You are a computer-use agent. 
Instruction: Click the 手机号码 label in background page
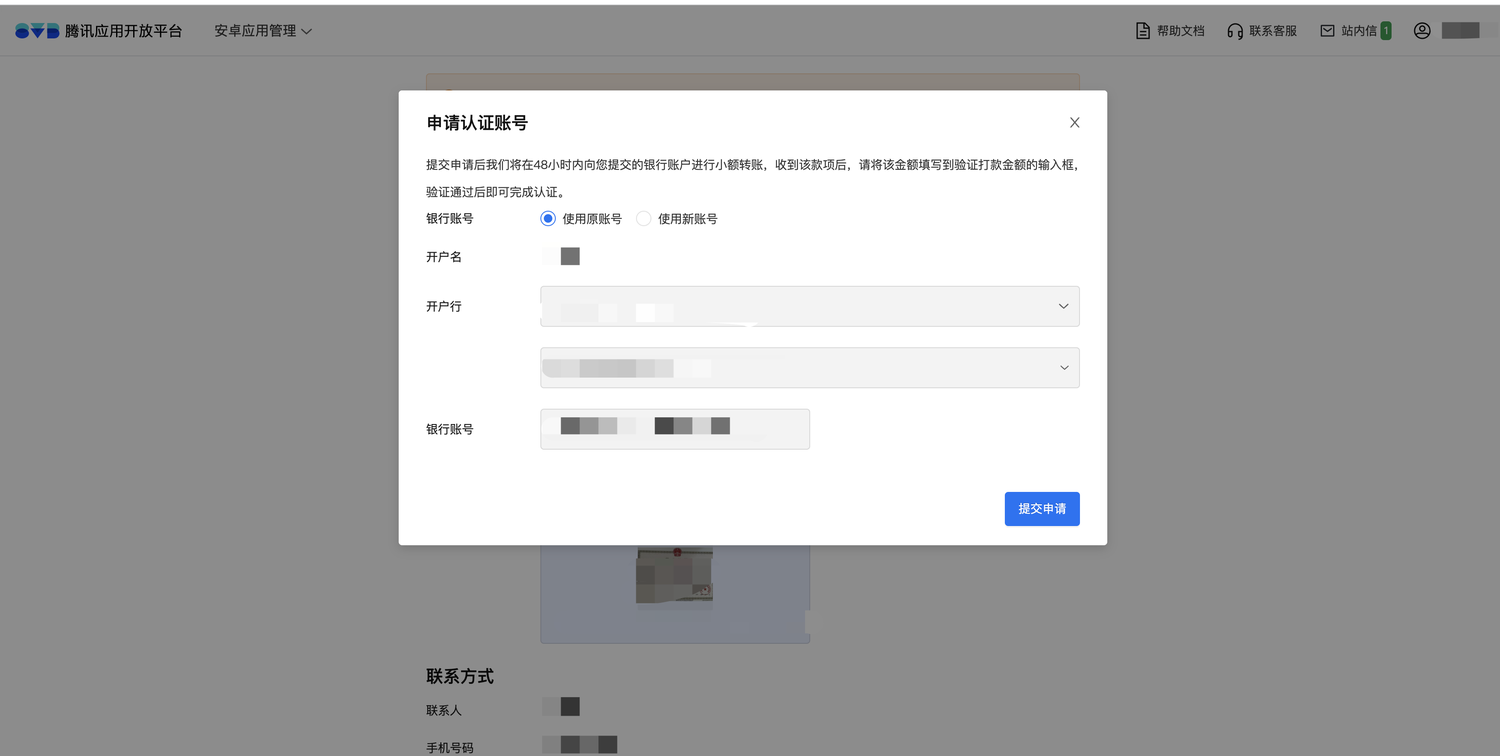[450, 747]
